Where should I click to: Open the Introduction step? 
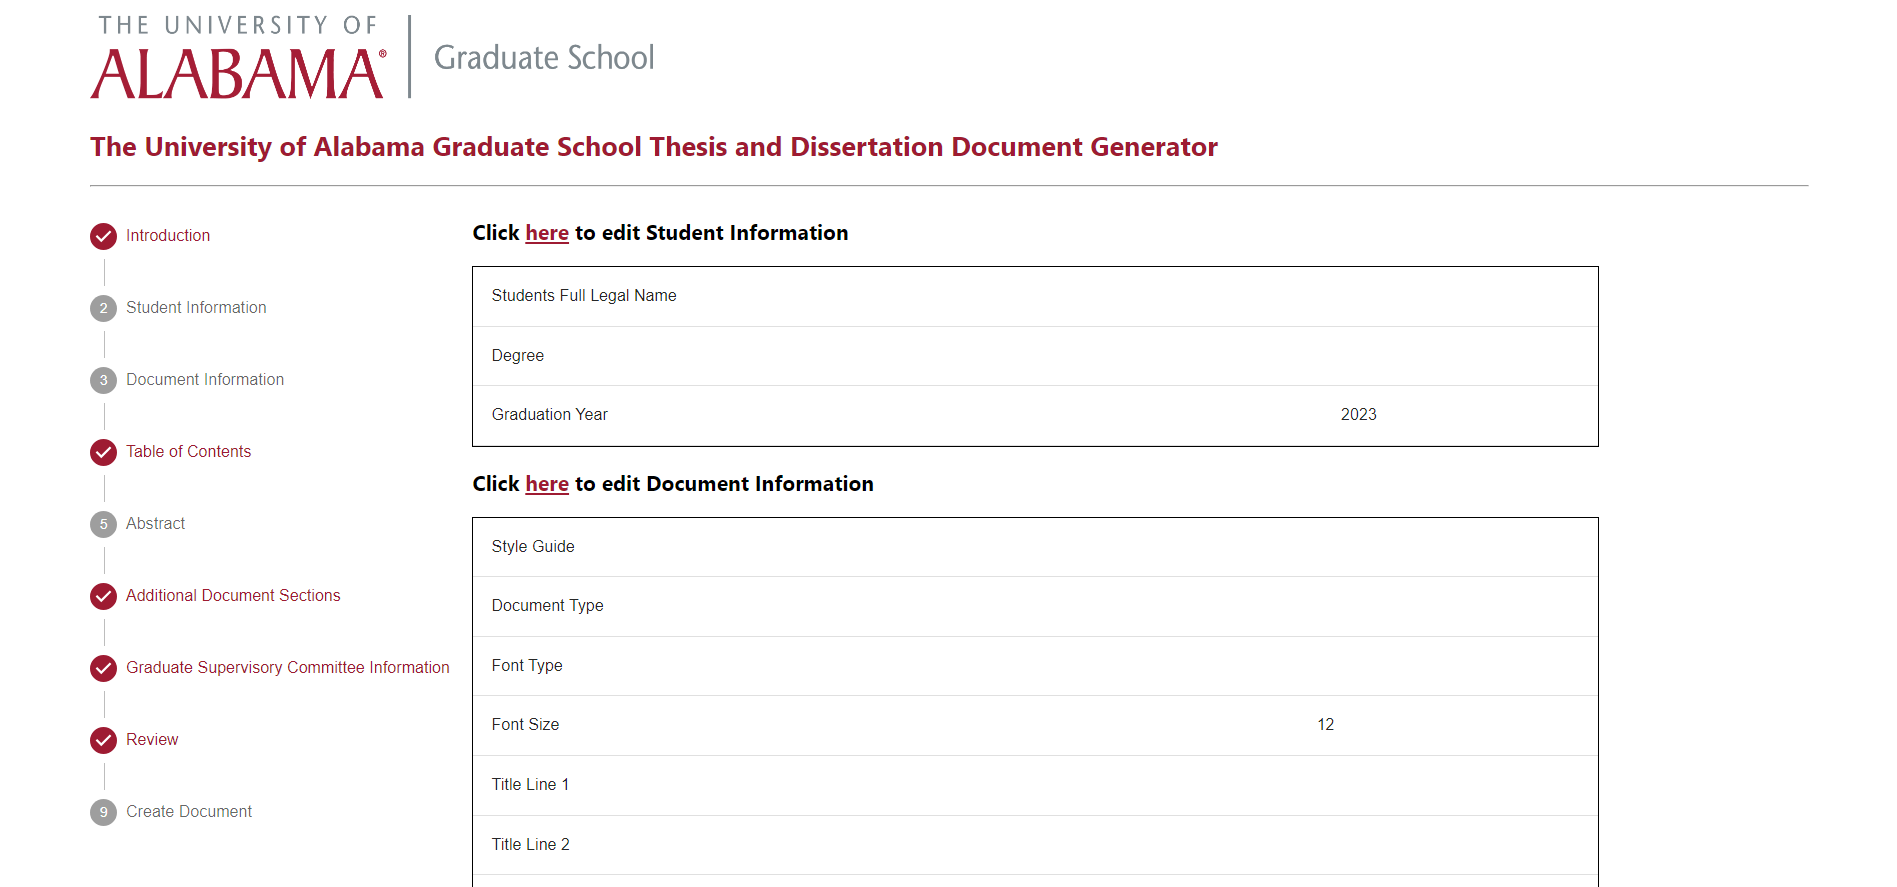tap(168, 236)
